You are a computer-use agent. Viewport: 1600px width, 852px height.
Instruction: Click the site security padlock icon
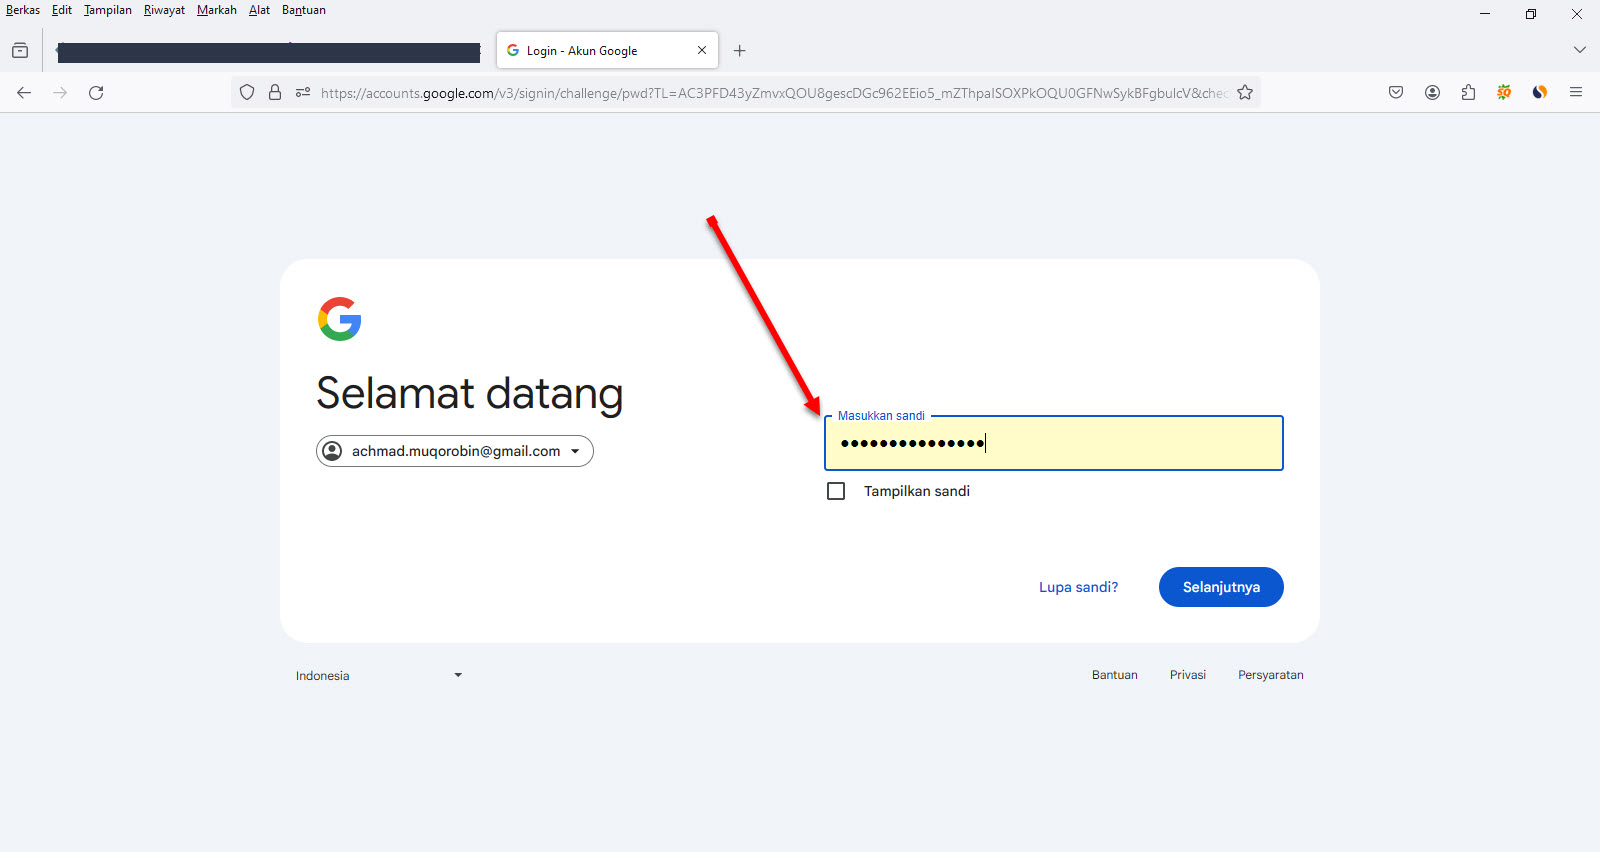point(275,93)
